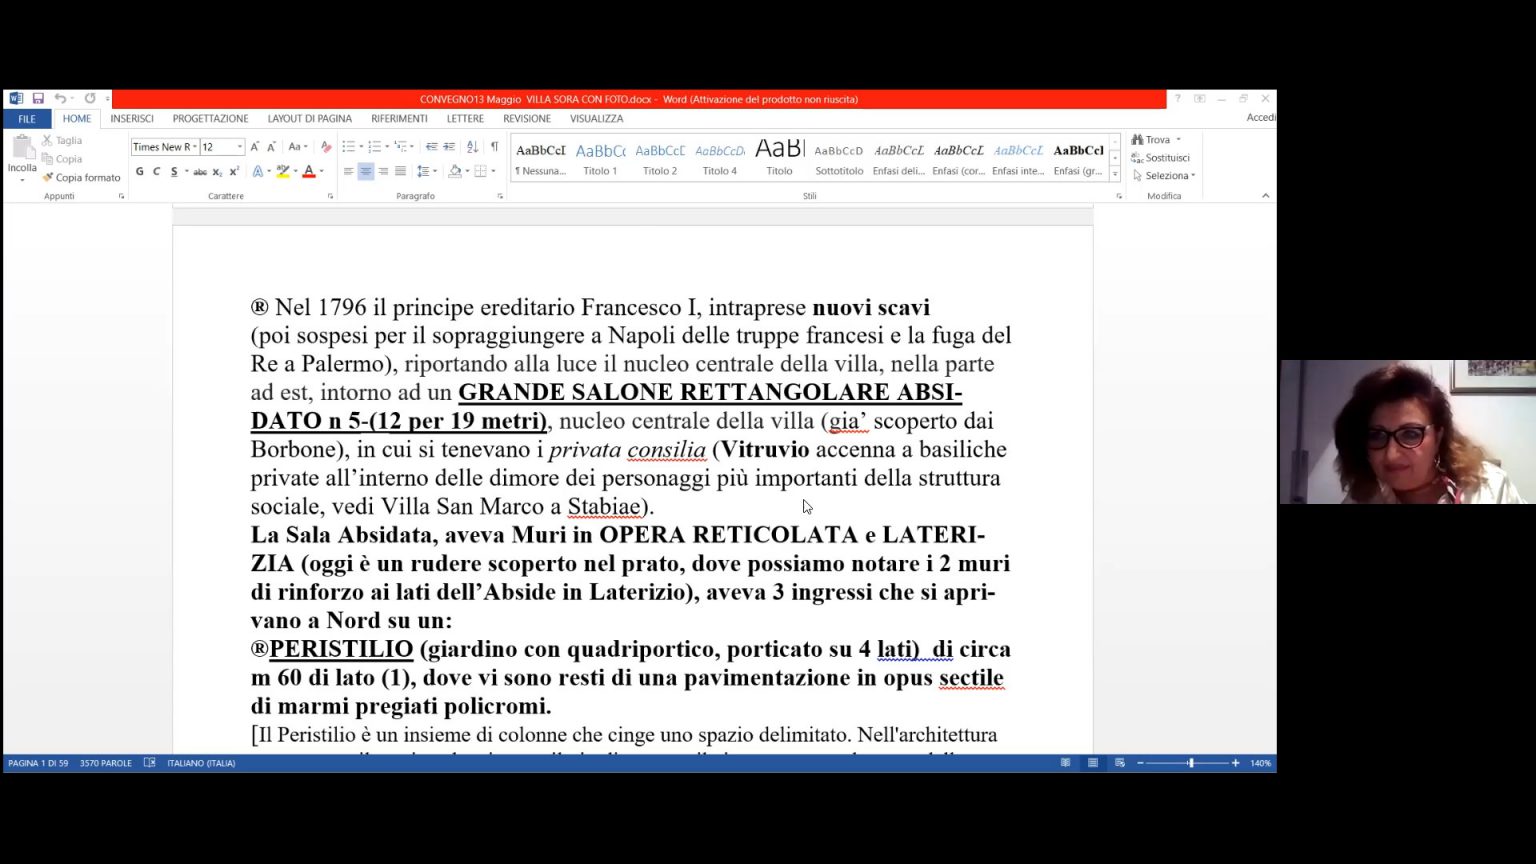The width and height of the screenshot is (1536, 864).
Task: Align text left
Action: point(348,172)
